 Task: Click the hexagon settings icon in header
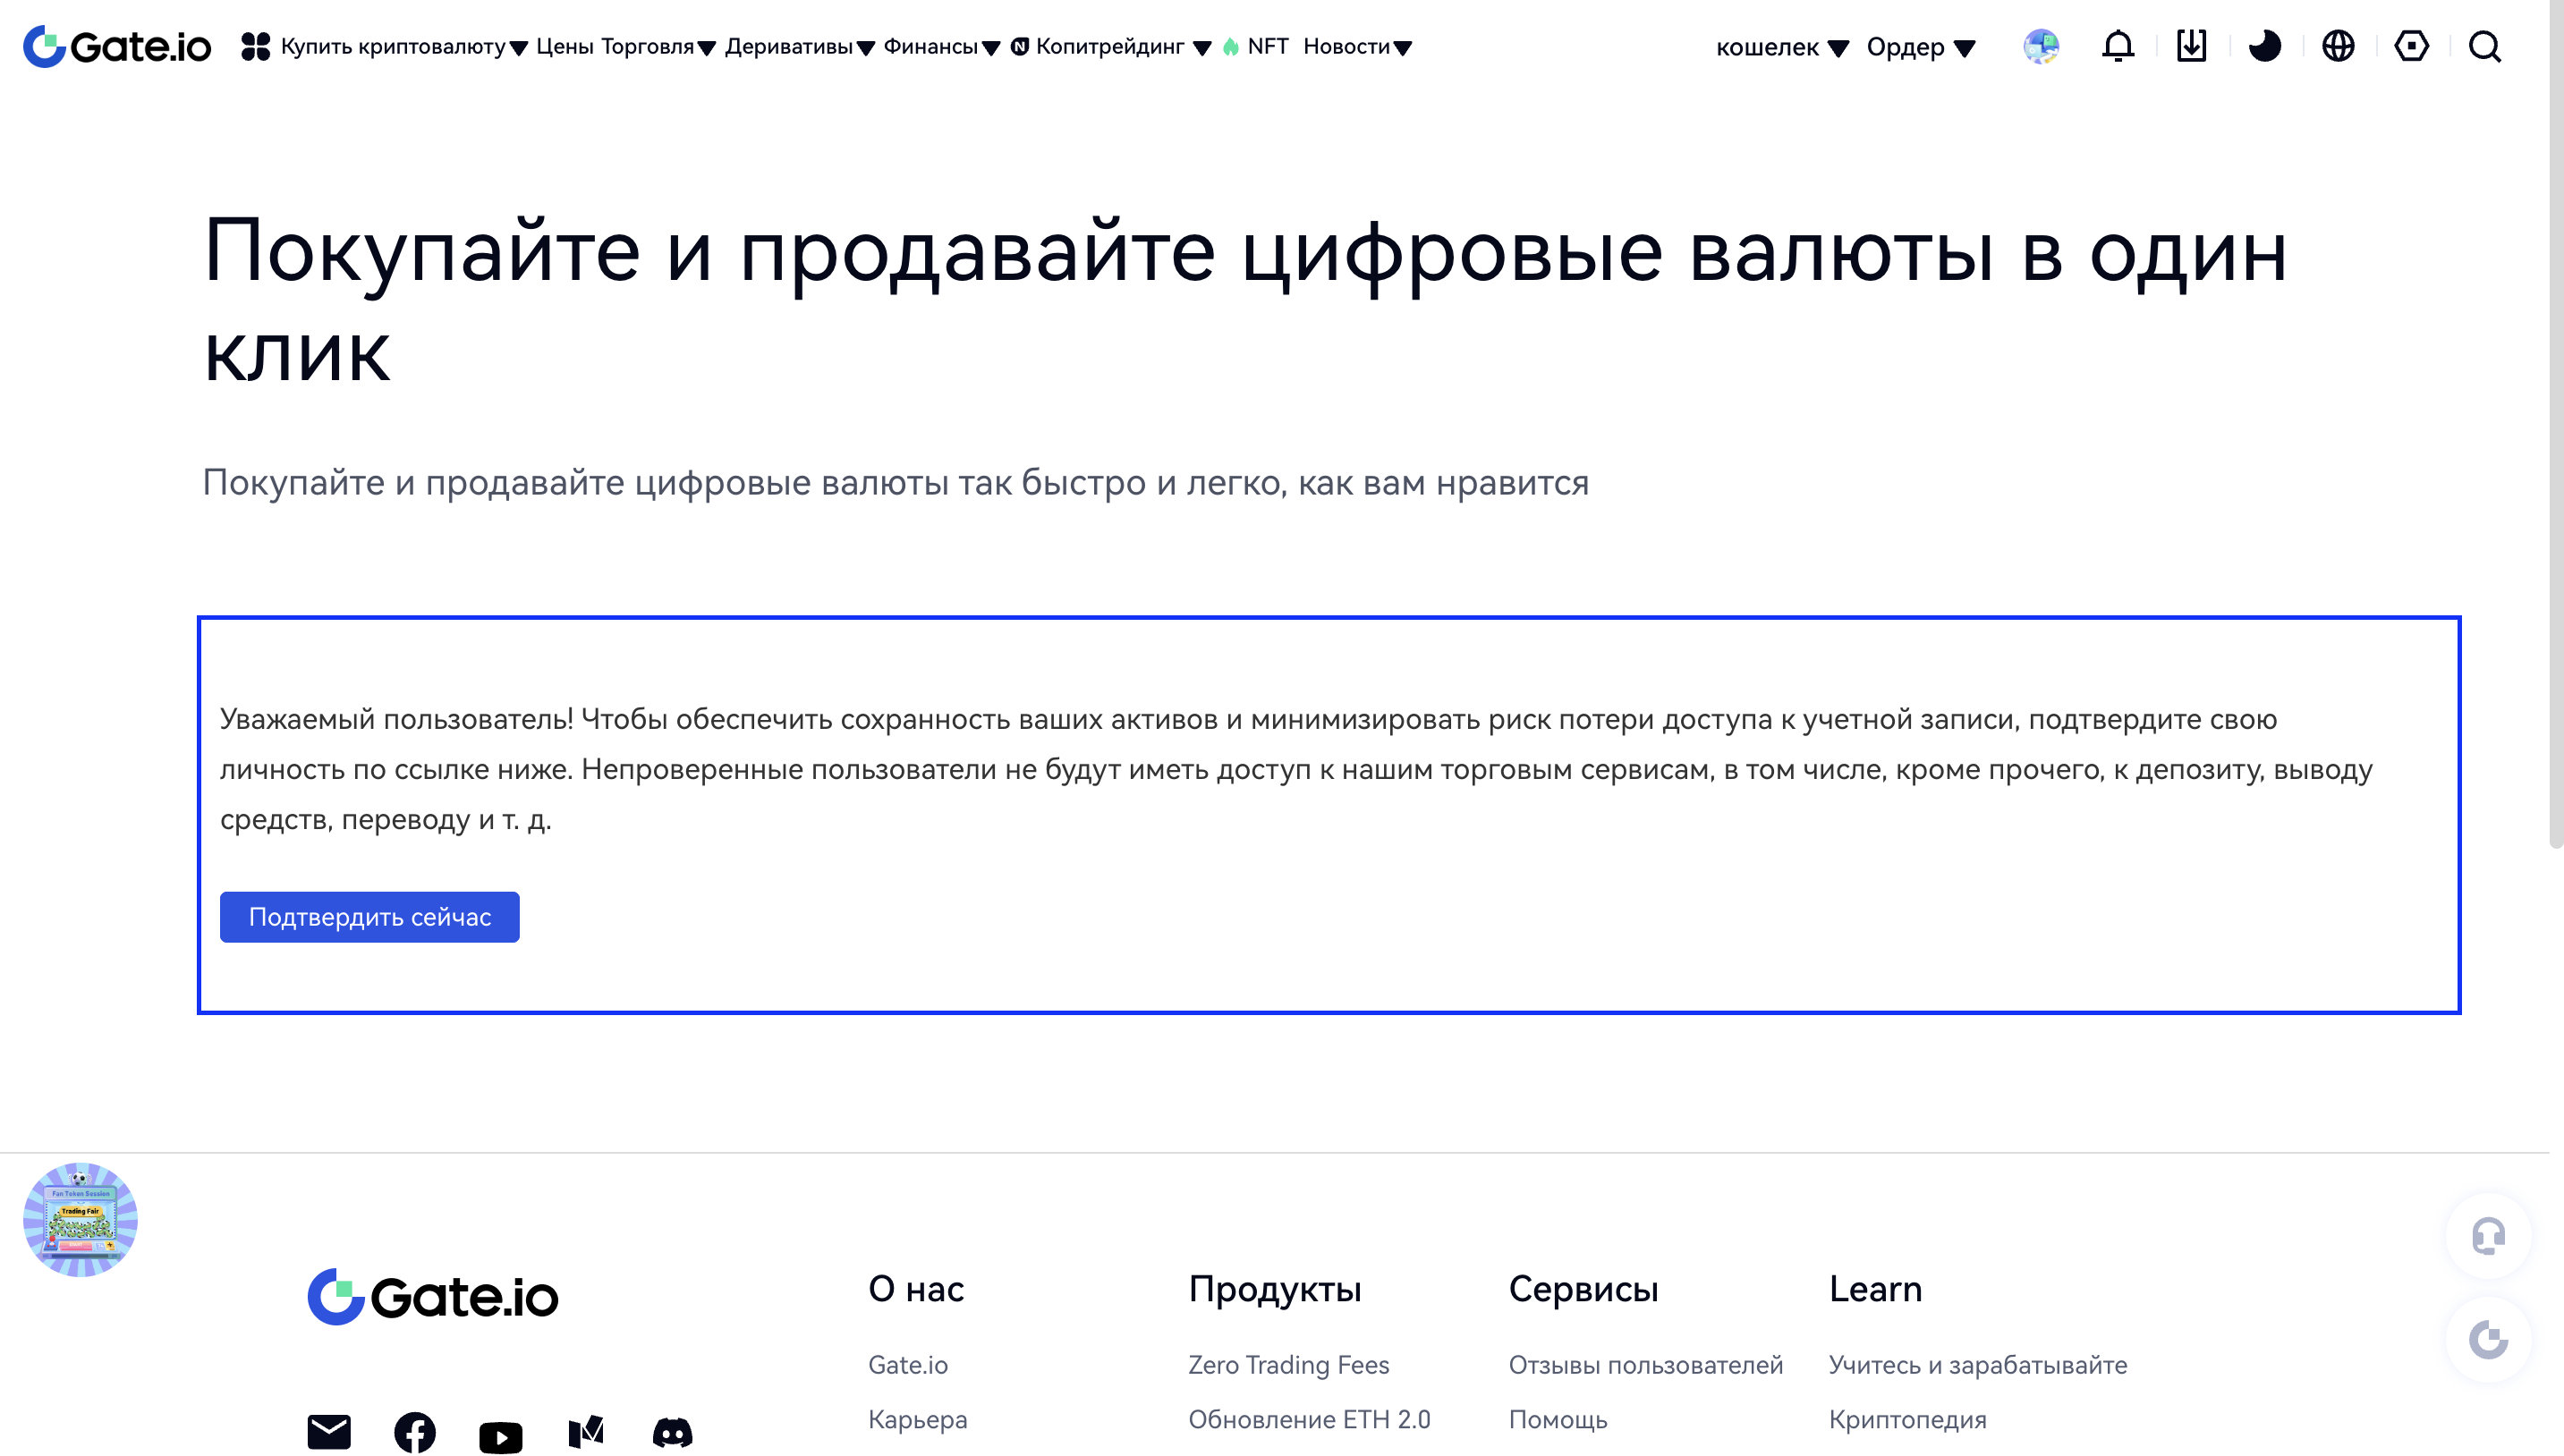pyautogui.click(x=2411, y=46)
